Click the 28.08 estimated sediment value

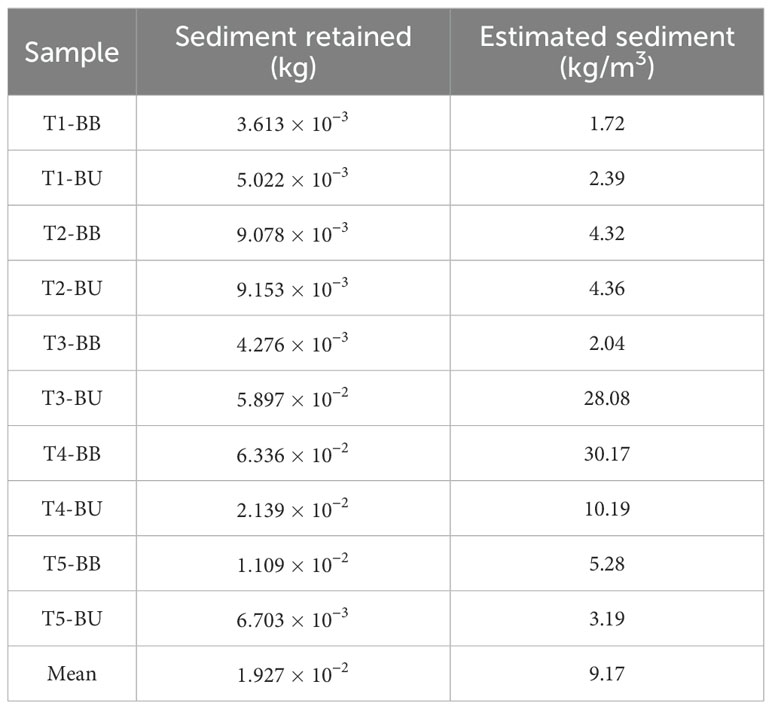point(607,398)
